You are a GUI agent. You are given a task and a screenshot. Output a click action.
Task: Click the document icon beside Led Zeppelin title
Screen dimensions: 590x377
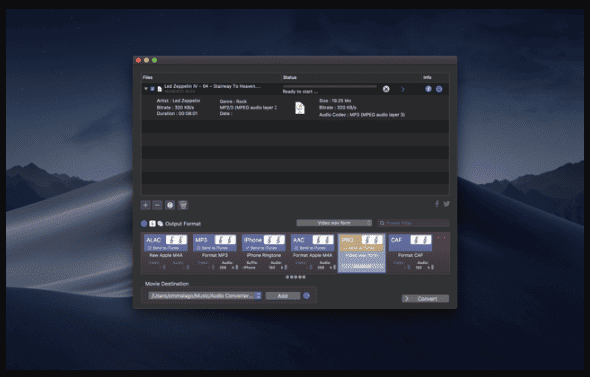click(160, 89)
